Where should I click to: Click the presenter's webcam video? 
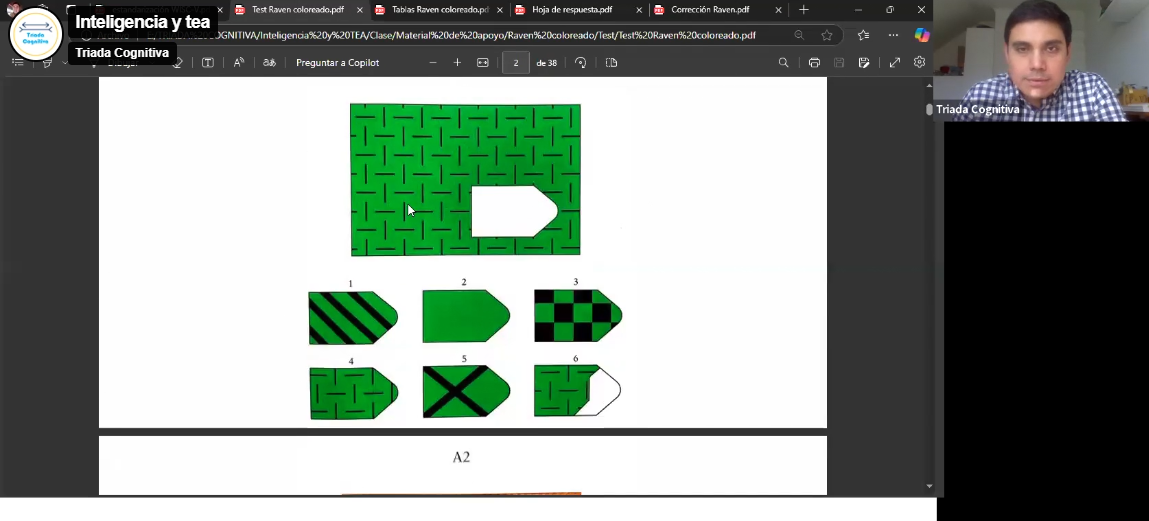pyautogui.click(x=1041, y=60)
